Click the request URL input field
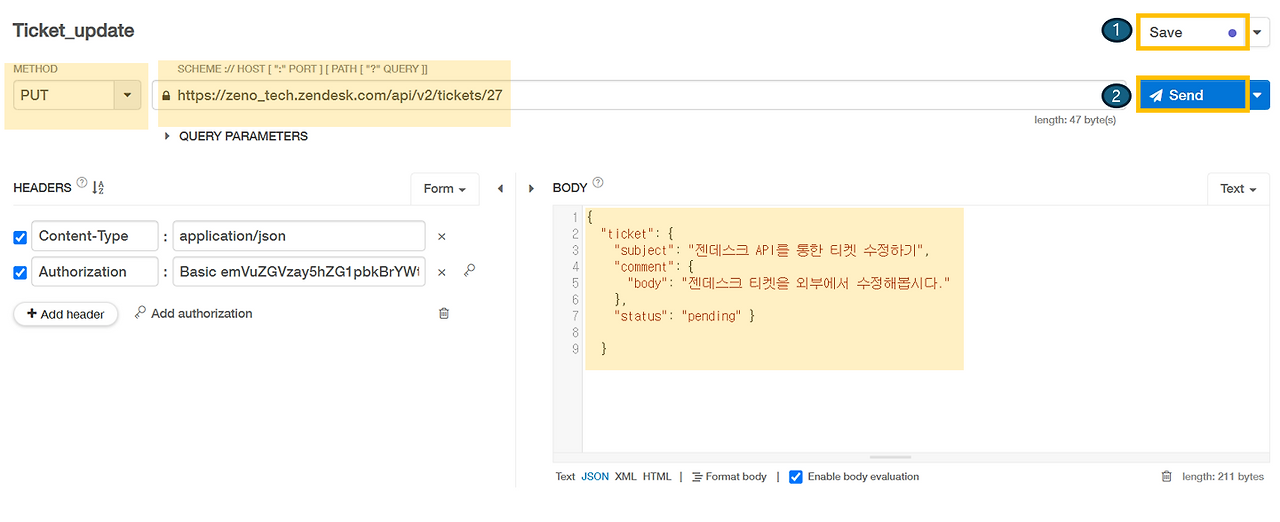1280x522 pixels. click(x=640, y=96)
